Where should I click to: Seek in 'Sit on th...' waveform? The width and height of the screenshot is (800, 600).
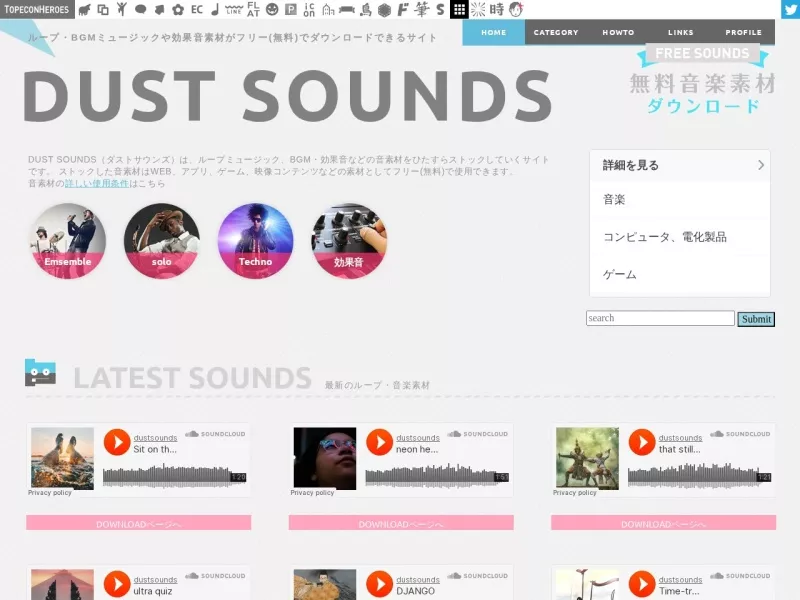(174, 476)
